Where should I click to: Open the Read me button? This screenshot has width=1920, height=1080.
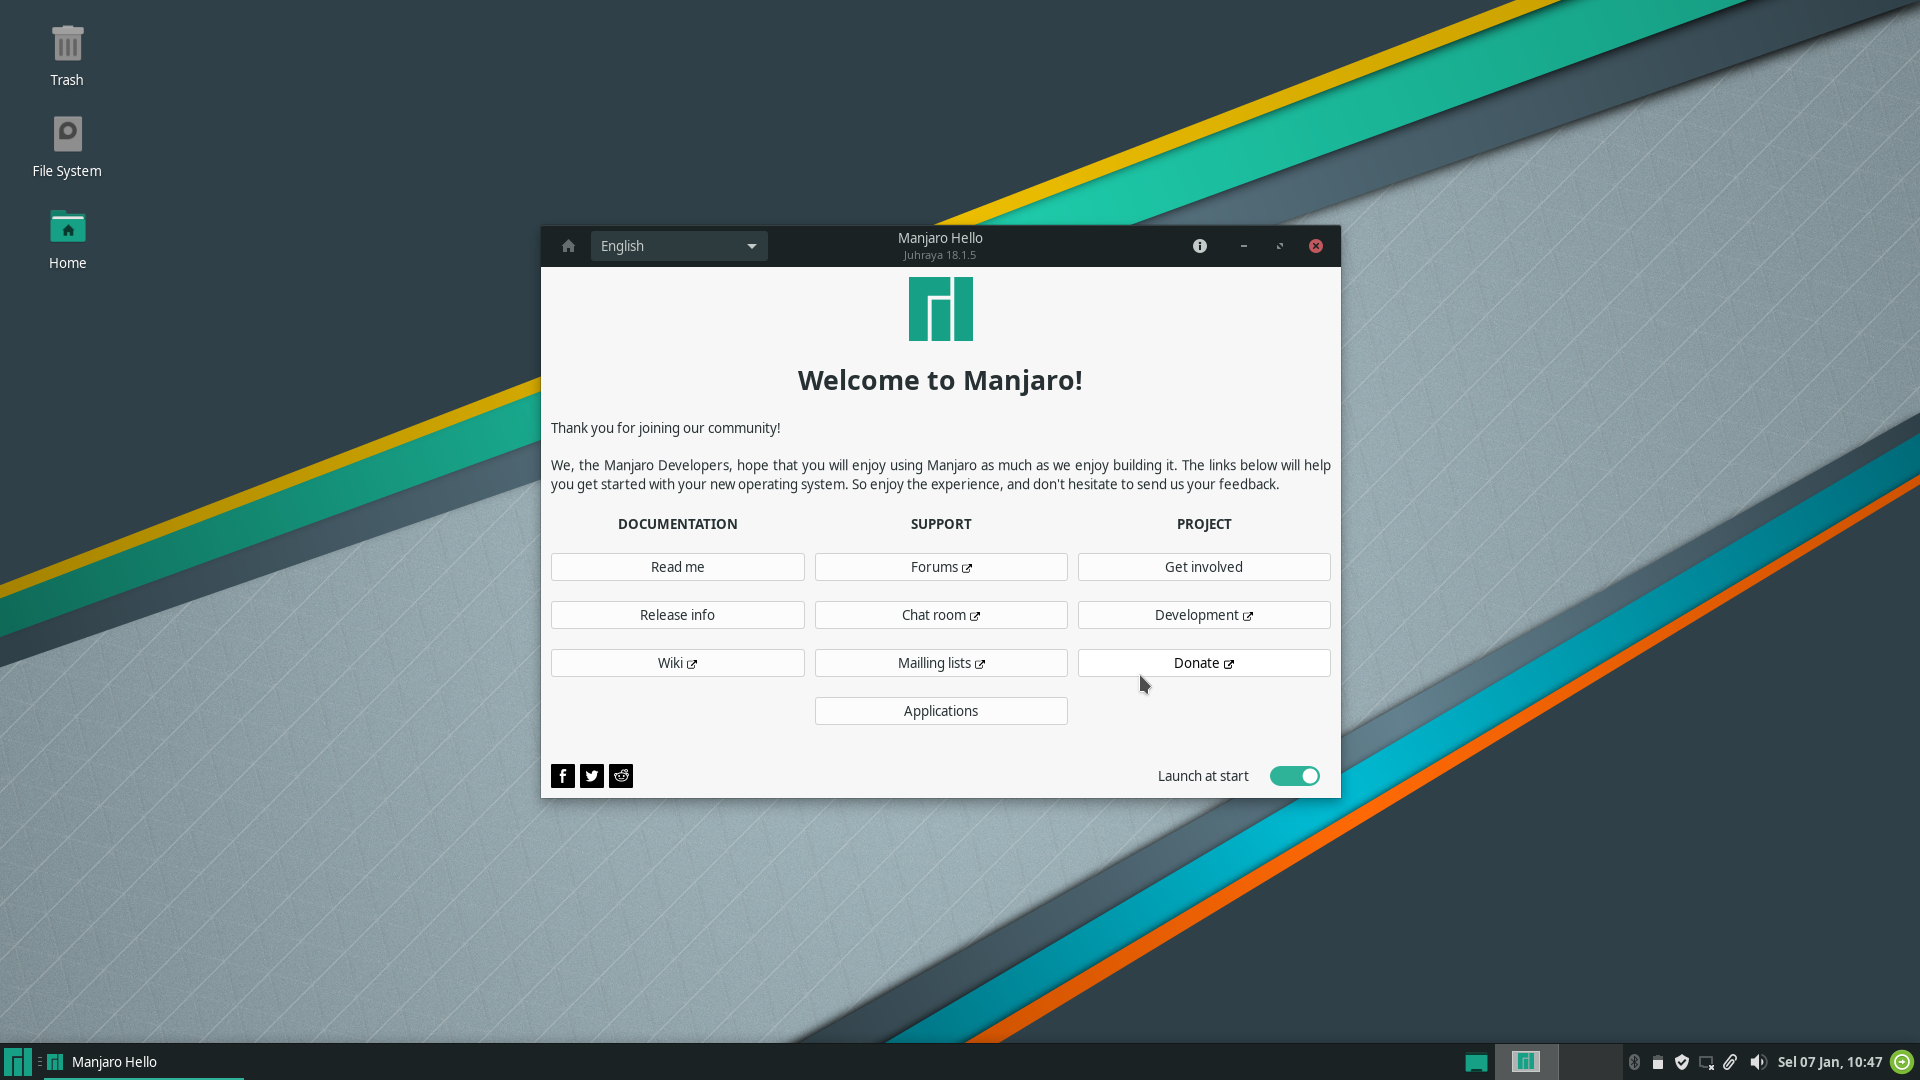coord(678,567)
